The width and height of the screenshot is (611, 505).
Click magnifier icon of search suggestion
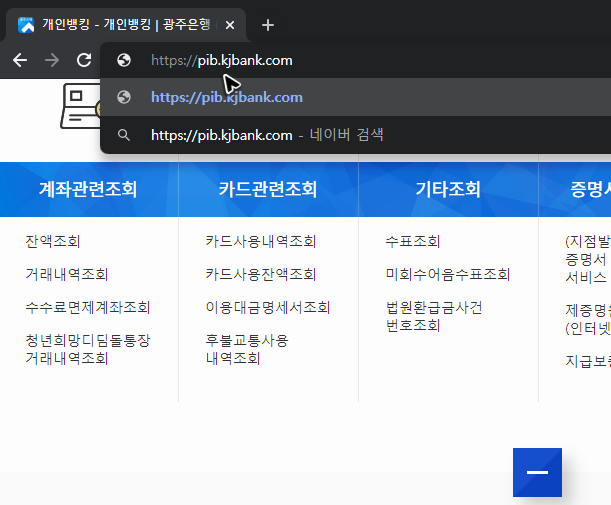[124, 135]
